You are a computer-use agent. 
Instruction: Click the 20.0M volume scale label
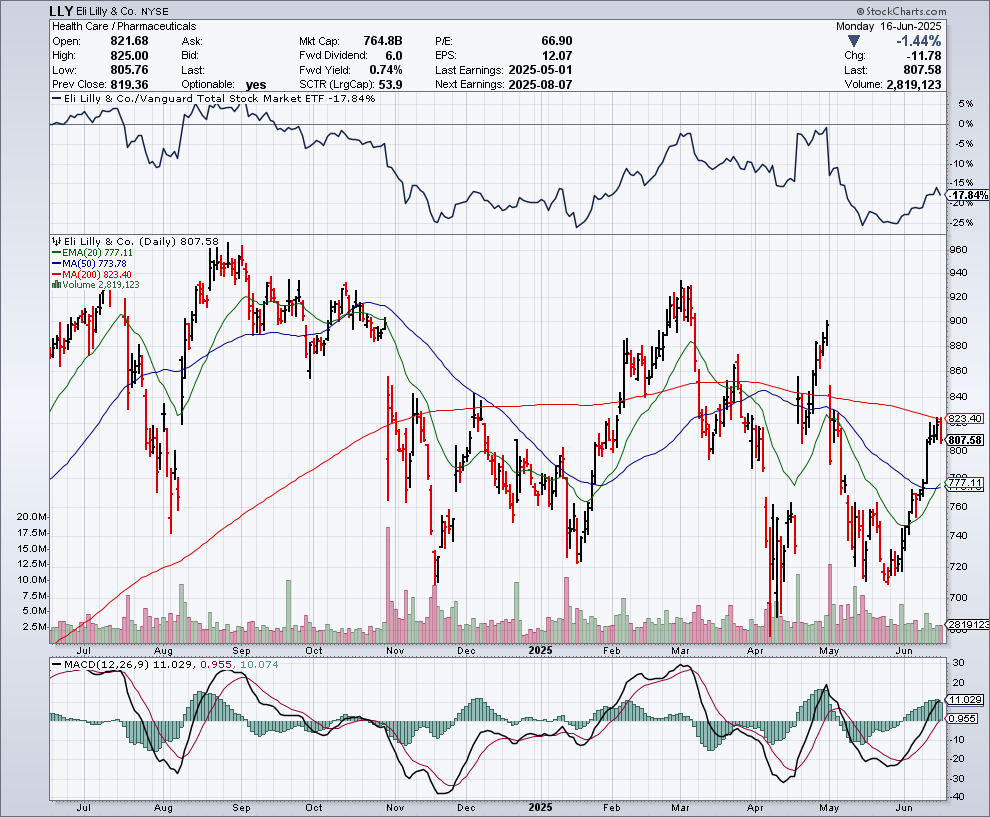32,516
